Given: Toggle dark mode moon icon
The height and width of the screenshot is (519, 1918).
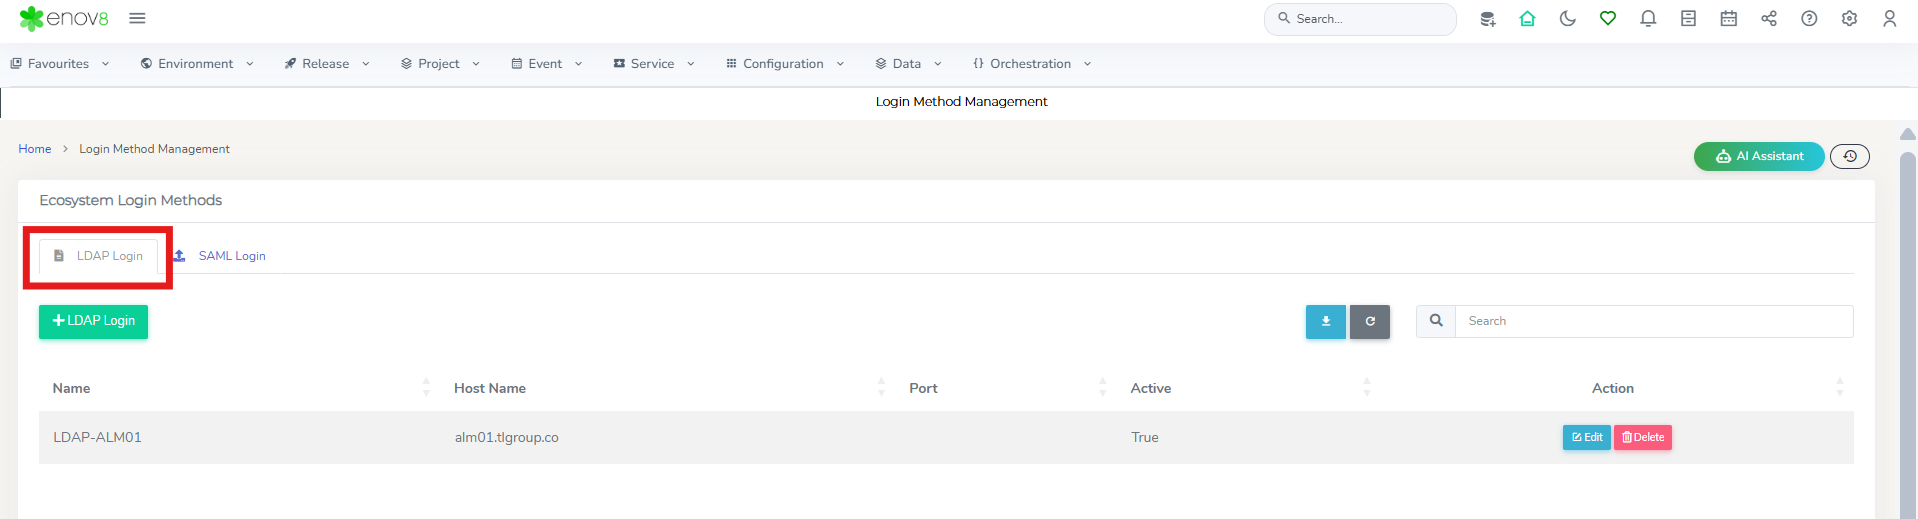Looking at the screenshot, I should (1567, 18).
